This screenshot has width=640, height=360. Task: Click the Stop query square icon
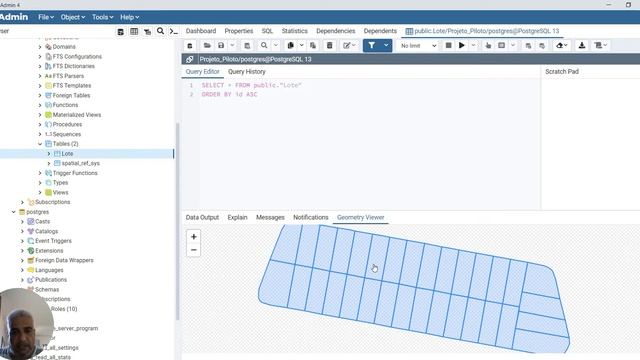tap(448, 45)
